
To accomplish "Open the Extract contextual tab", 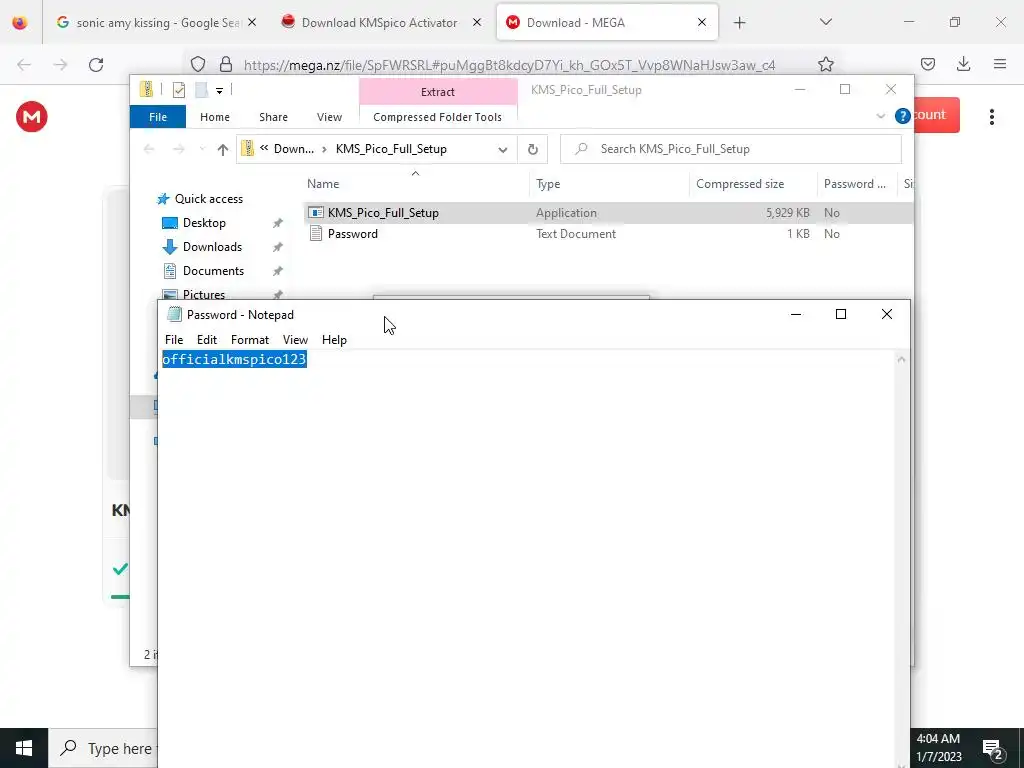I will (x=438, y=92).
